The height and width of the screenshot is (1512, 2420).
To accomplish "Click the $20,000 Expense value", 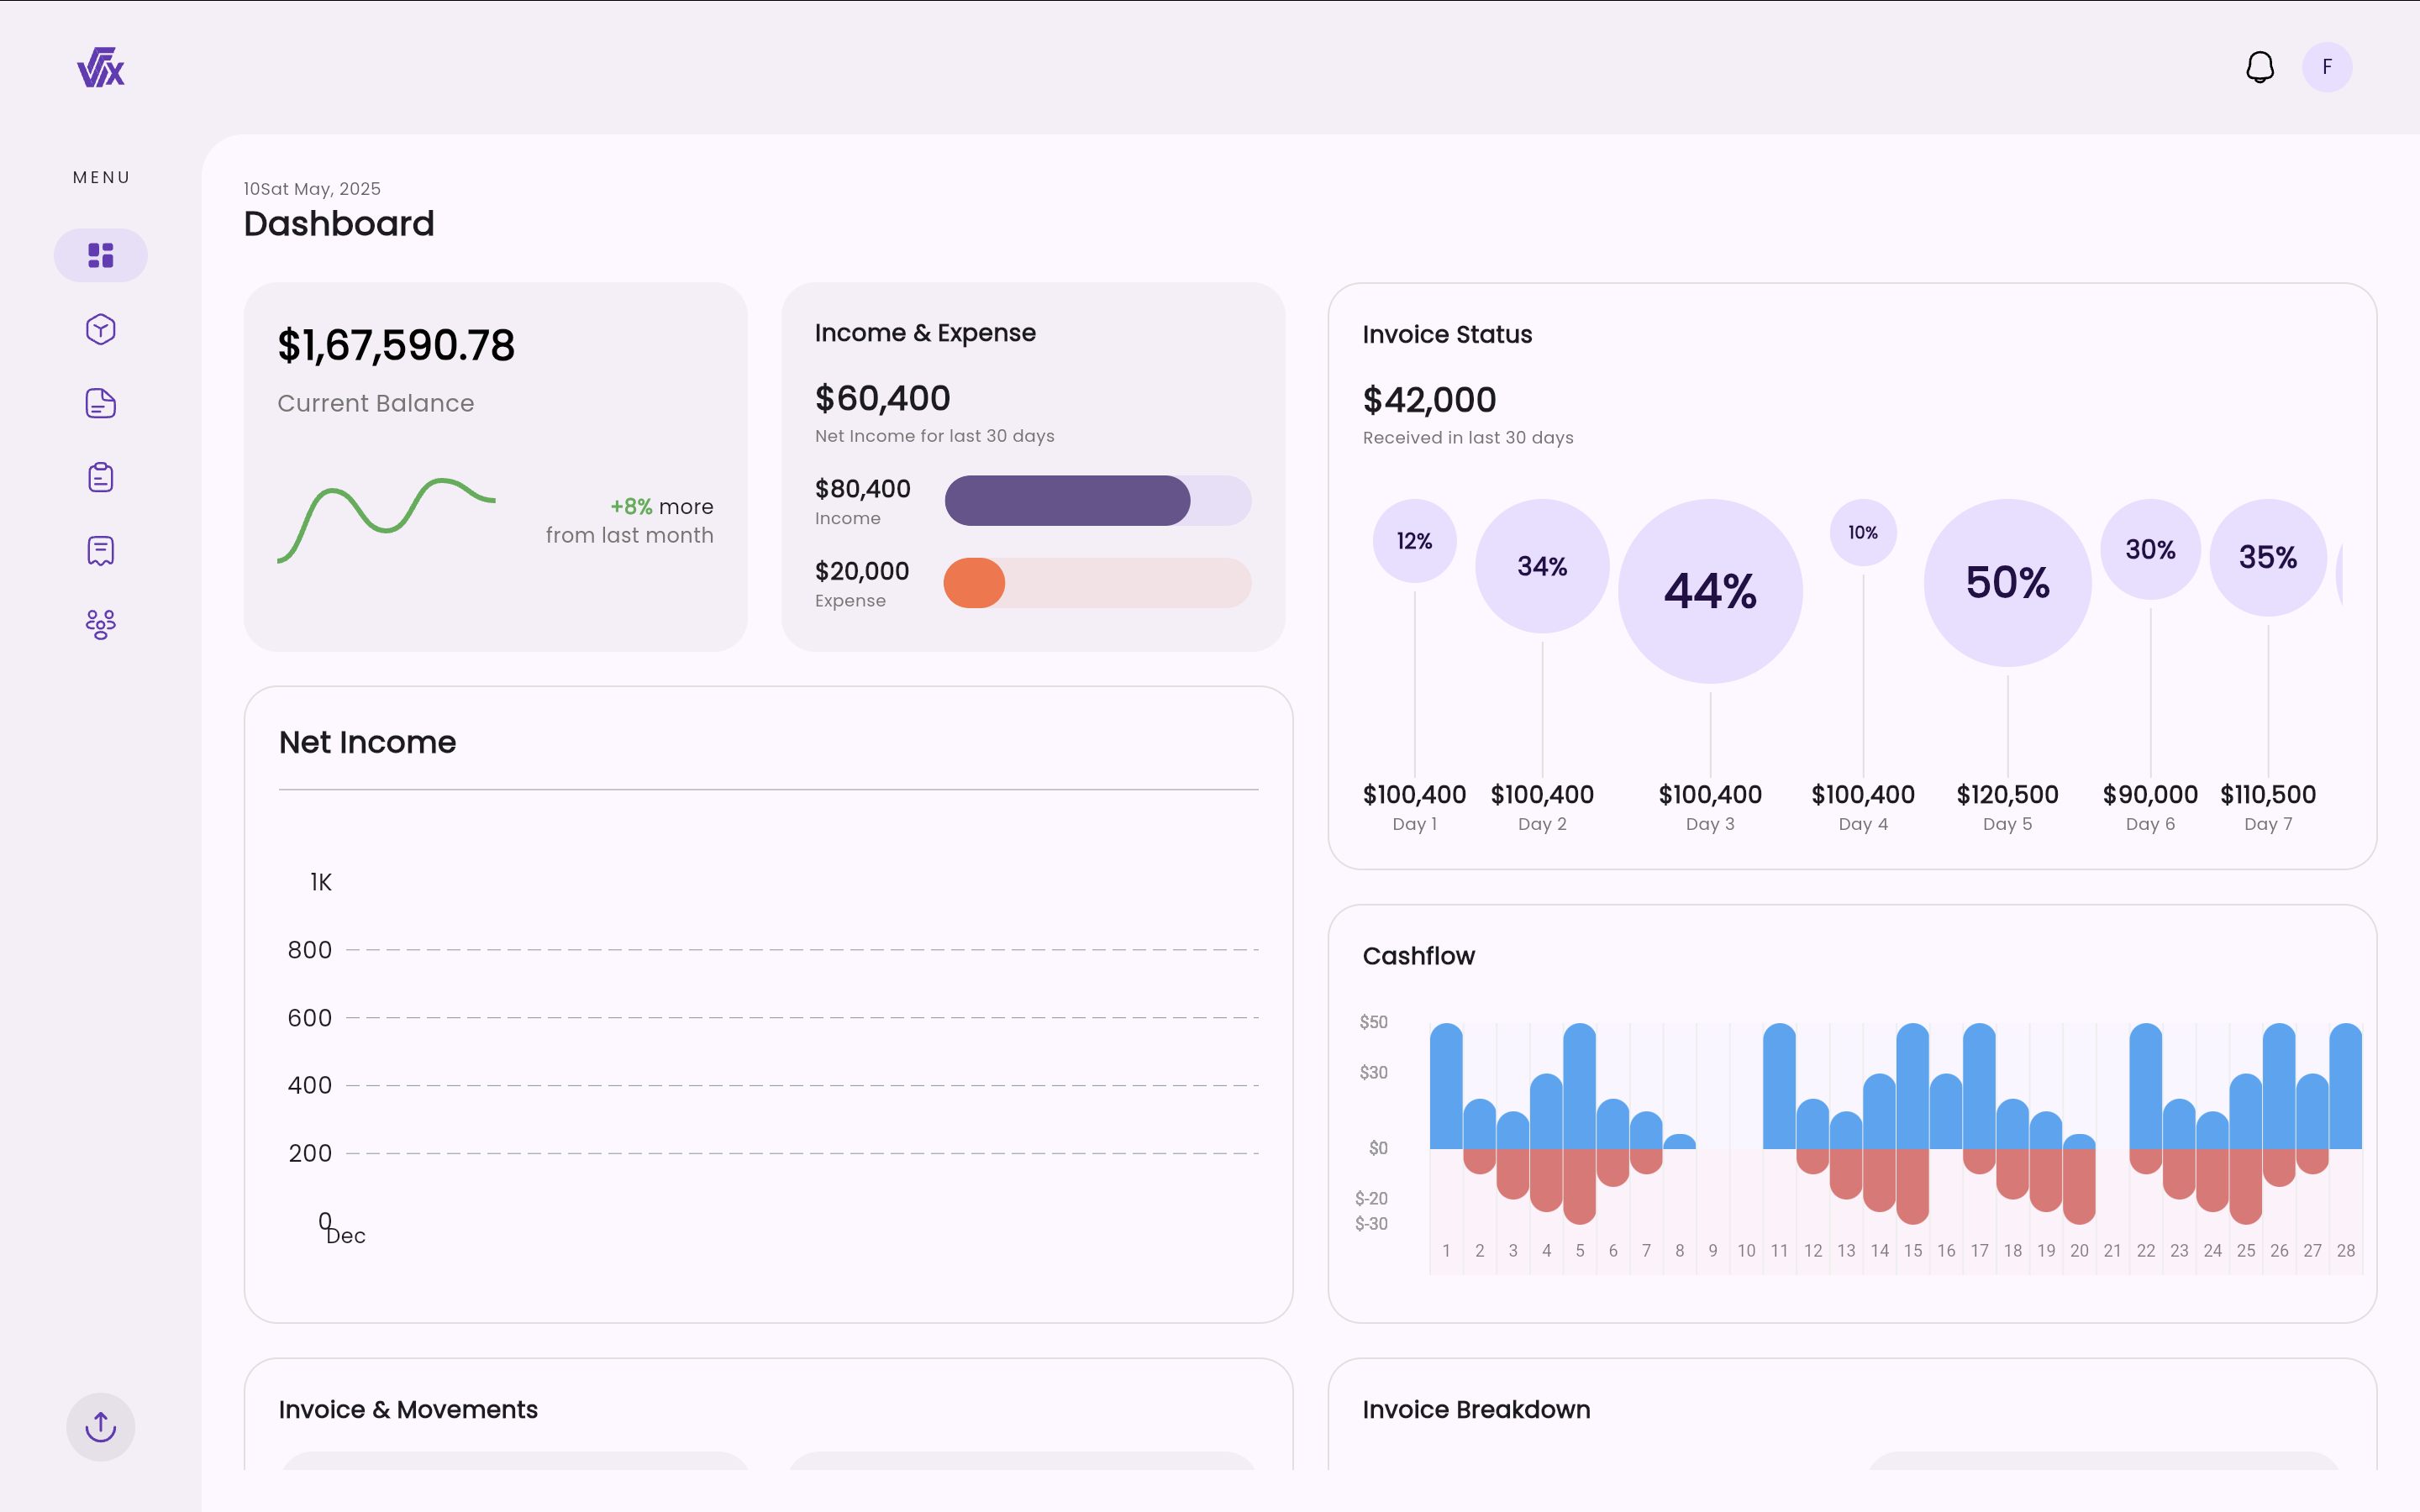I will click(861, 571).
